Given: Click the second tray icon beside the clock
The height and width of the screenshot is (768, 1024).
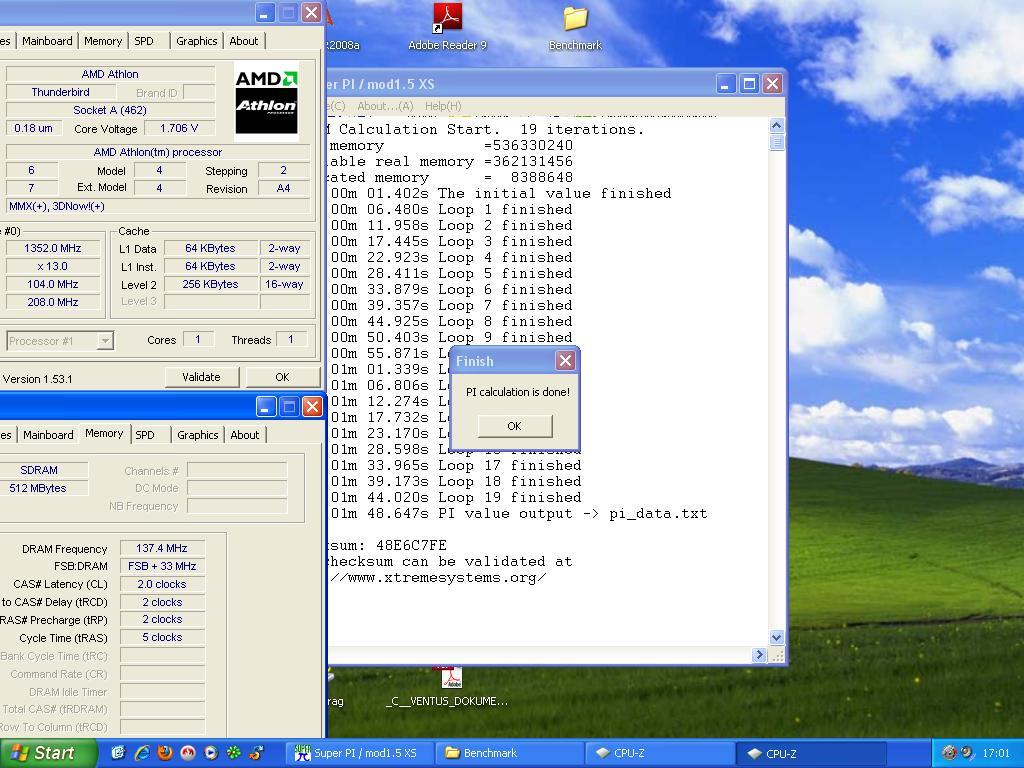Looking at the screenshot, I should click(966, 752).
